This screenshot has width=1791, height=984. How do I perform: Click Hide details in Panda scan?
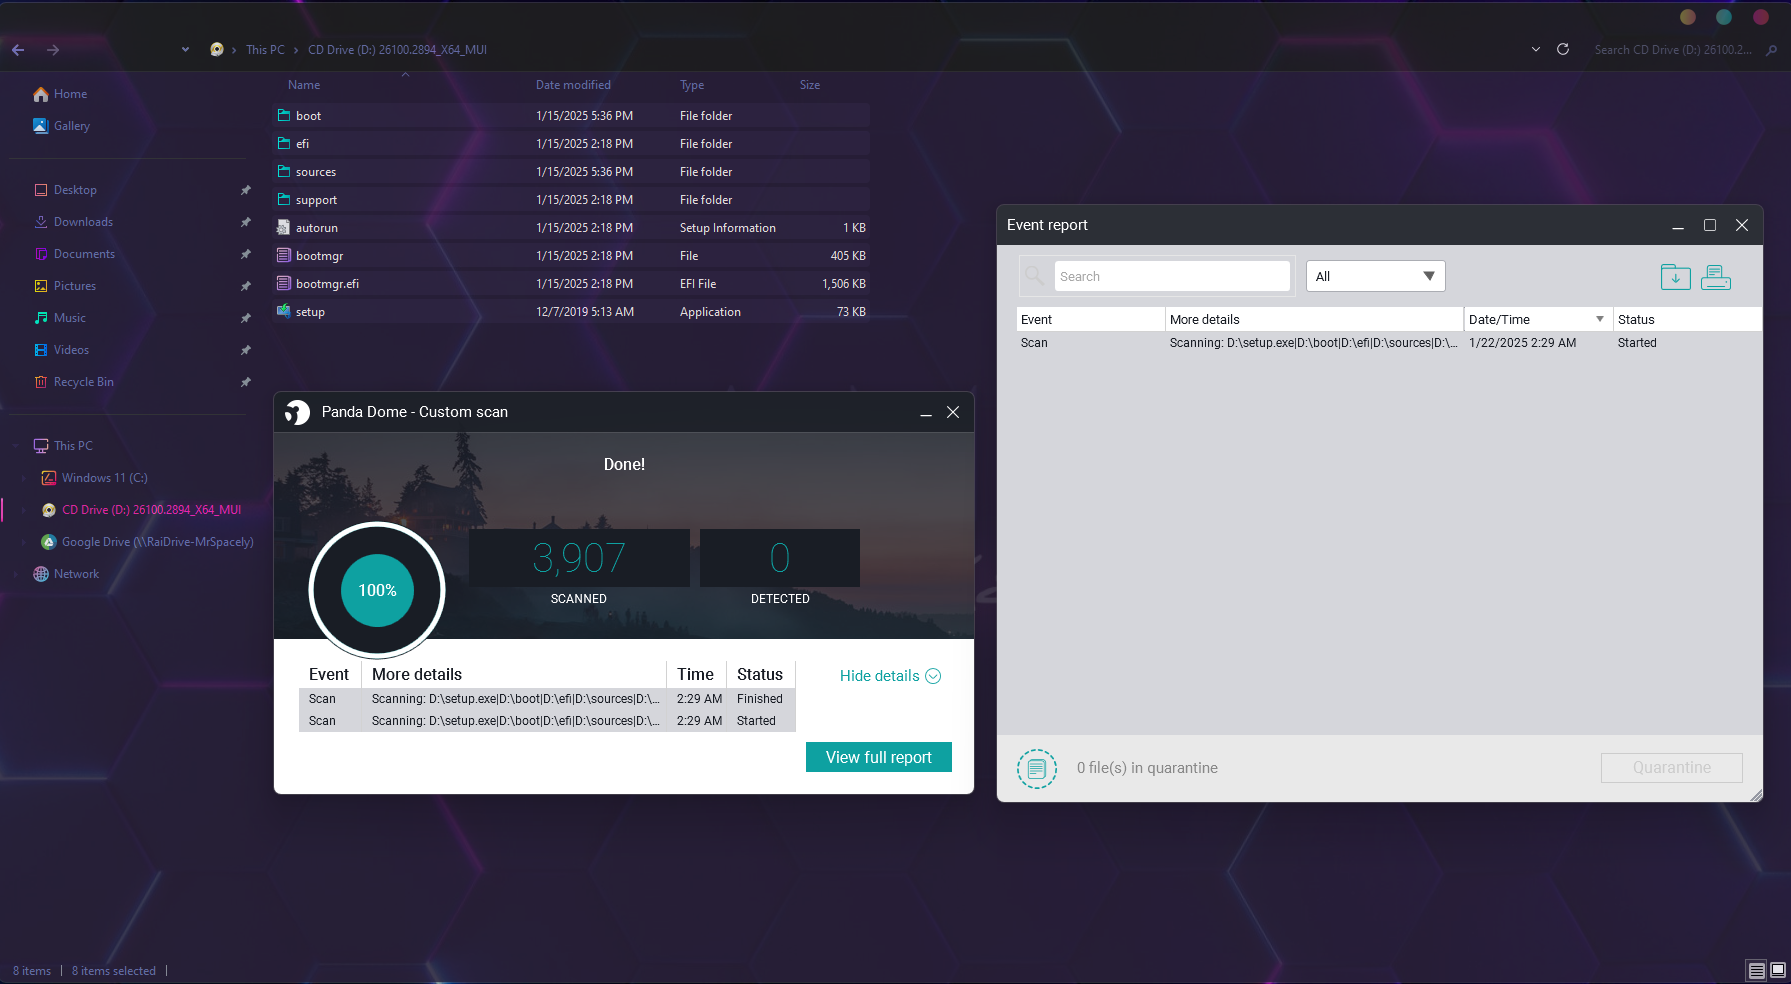[879, 676]
